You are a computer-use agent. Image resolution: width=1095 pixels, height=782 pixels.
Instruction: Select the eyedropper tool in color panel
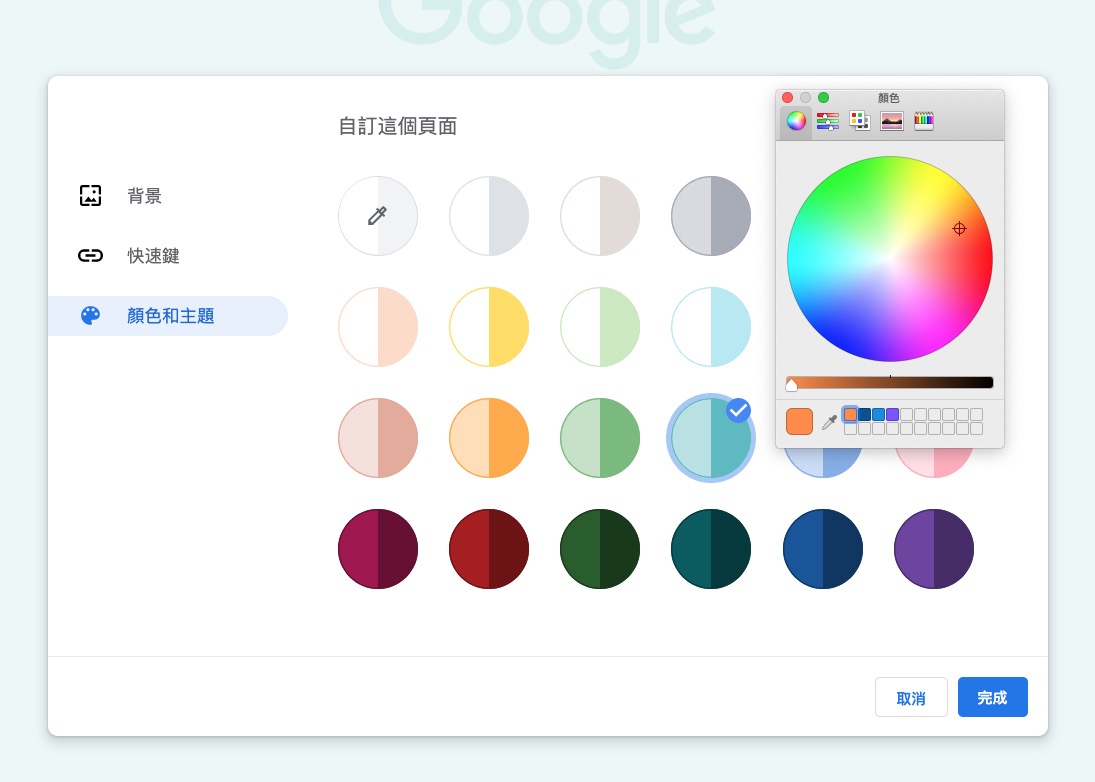830,421
